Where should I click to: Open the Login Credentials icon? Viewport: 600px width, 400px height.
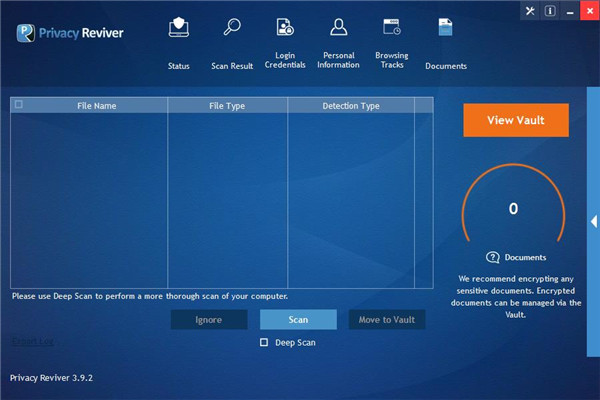[285, 27]
